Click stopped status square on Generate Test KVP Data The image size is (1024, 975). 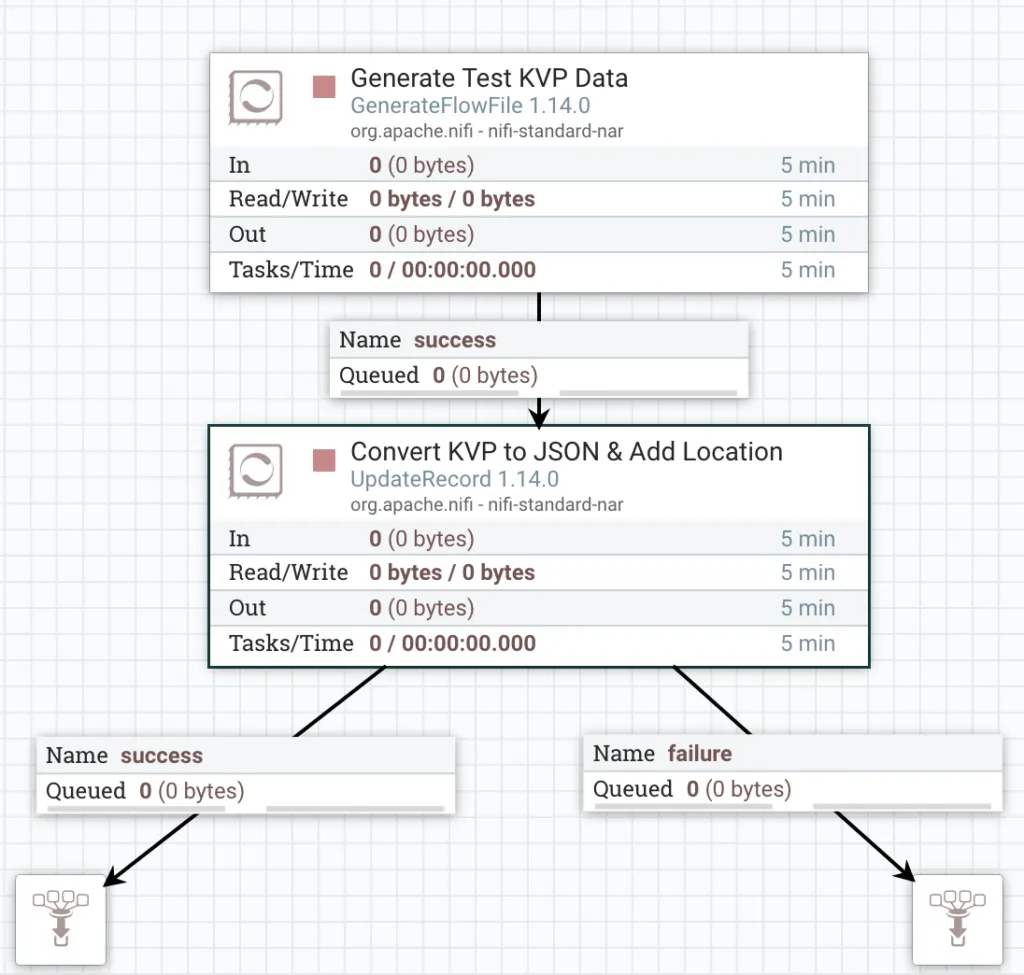pyautogui.click(x=324, y=87)
